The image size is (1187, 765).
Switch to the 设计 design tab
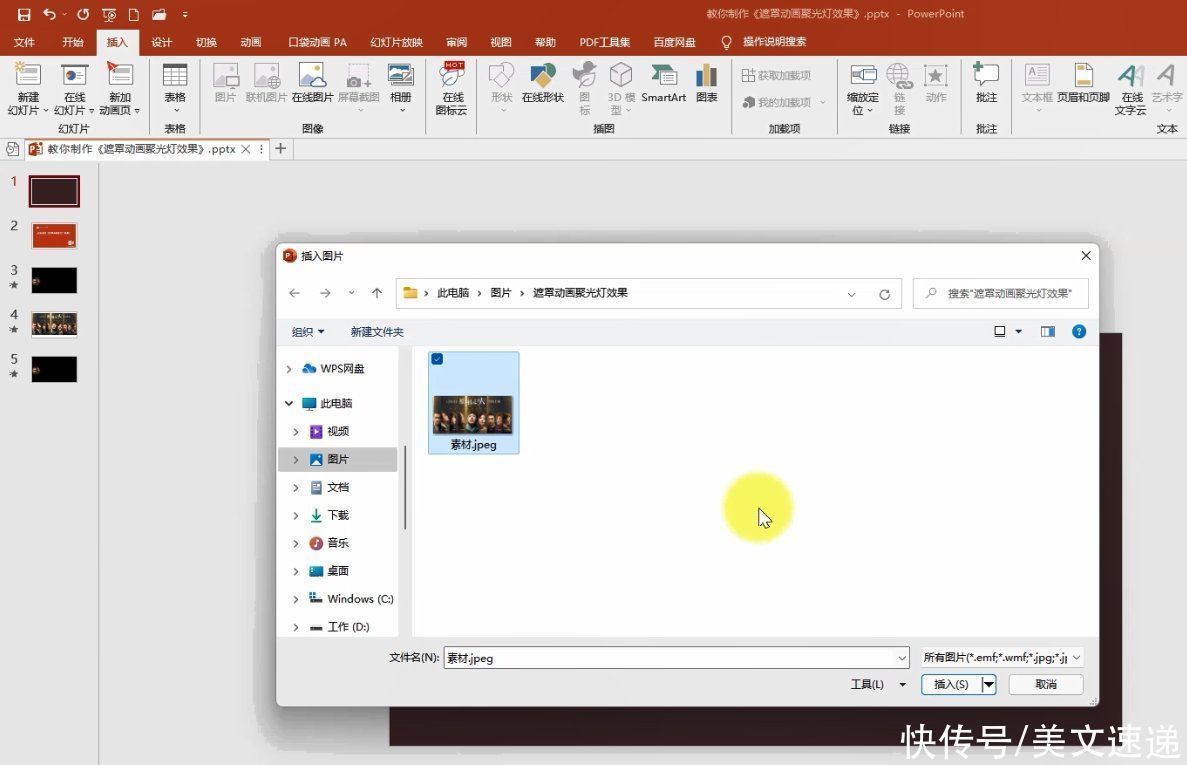(161, 42)
